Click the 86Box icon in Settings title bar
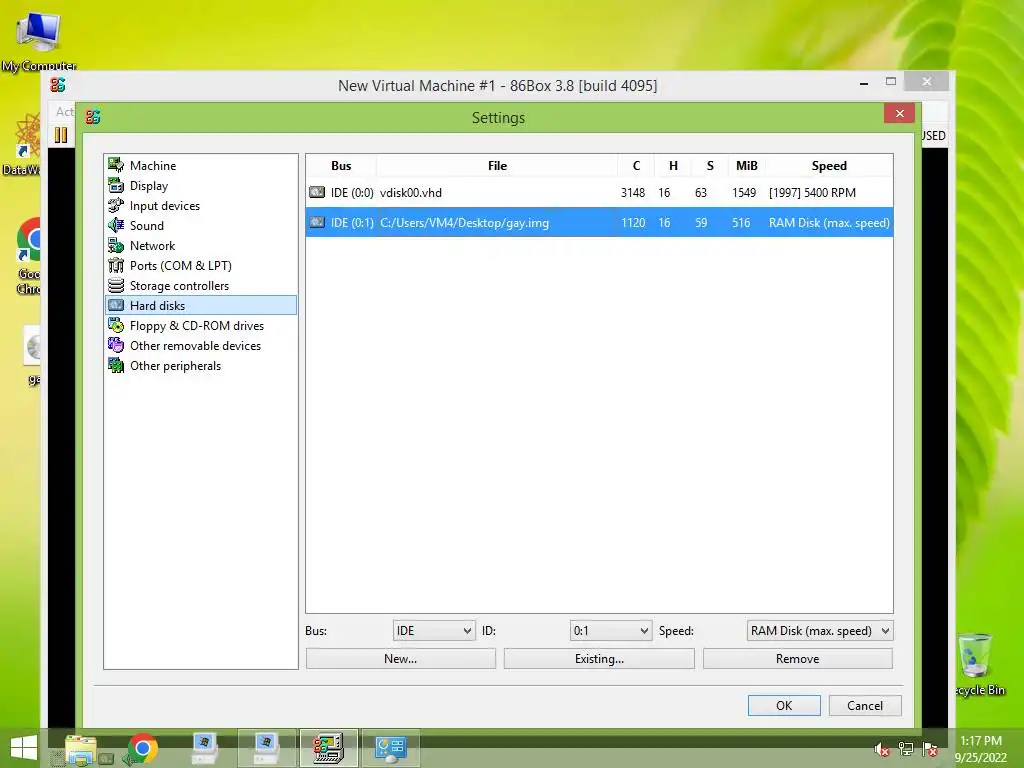The height and width of the screenshot is (768, 1024). coord(93,117)
